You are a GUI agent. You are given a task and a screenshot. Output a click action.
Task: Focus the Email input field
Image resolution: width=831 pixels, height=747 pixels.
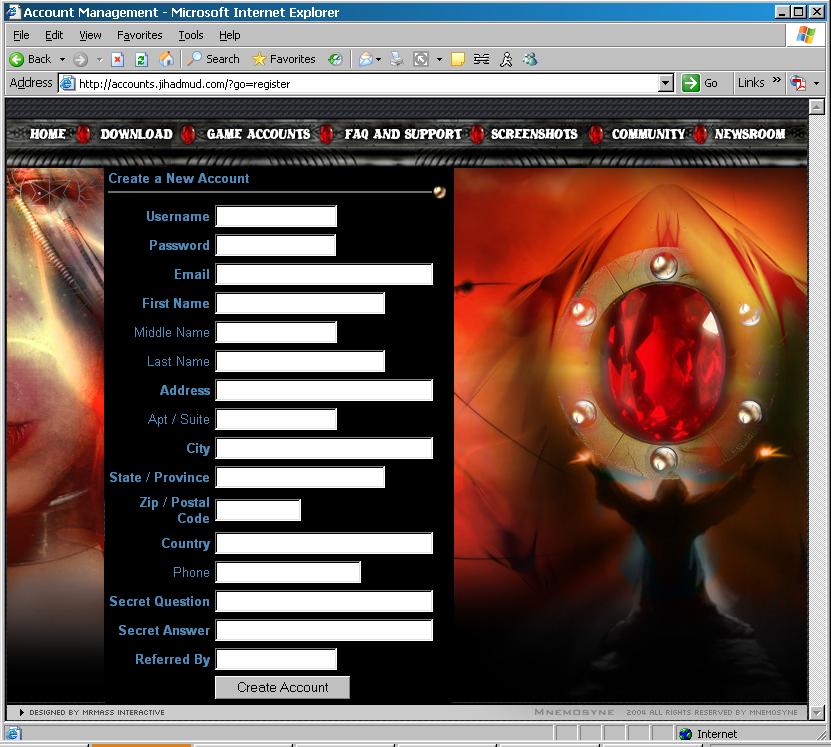click(324, 274)
